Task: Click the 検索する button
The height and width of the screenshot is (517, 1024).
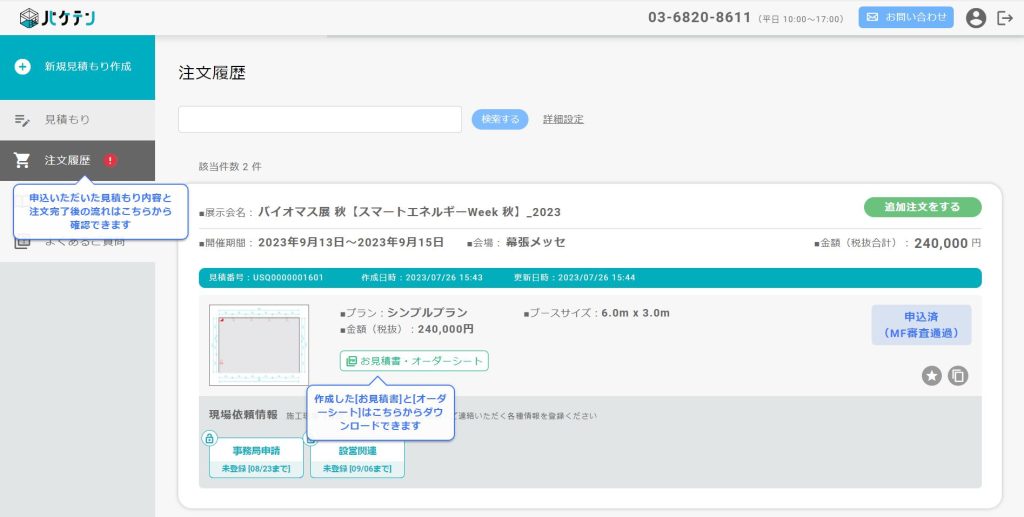Action: click(x=500, y=119)
